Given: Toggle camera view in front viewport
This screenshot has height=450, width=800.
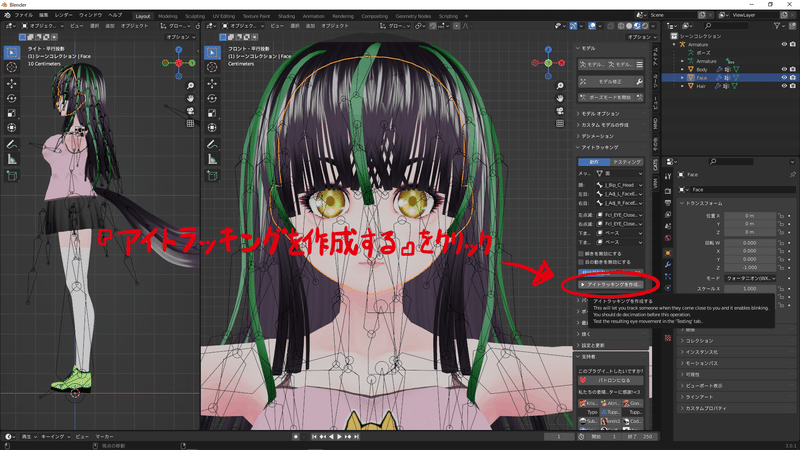Looking at the screenshot, I should pyautogui.click(x=560, y=111).
